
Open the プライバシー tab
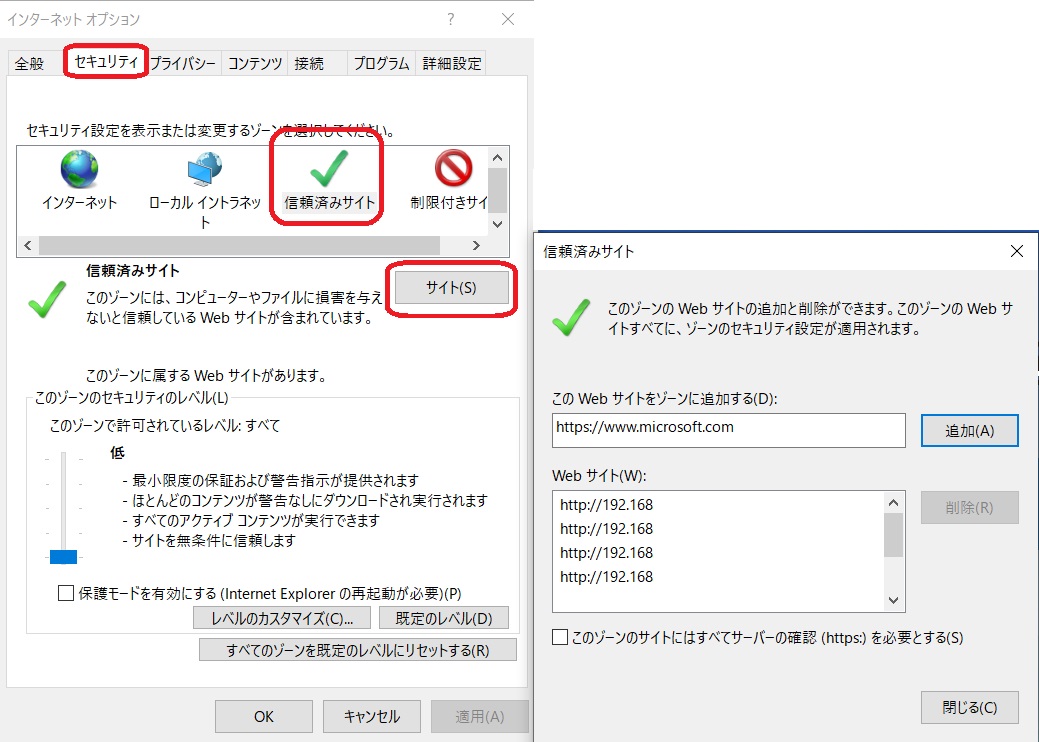pyautogui.click(x=184, y=62)
